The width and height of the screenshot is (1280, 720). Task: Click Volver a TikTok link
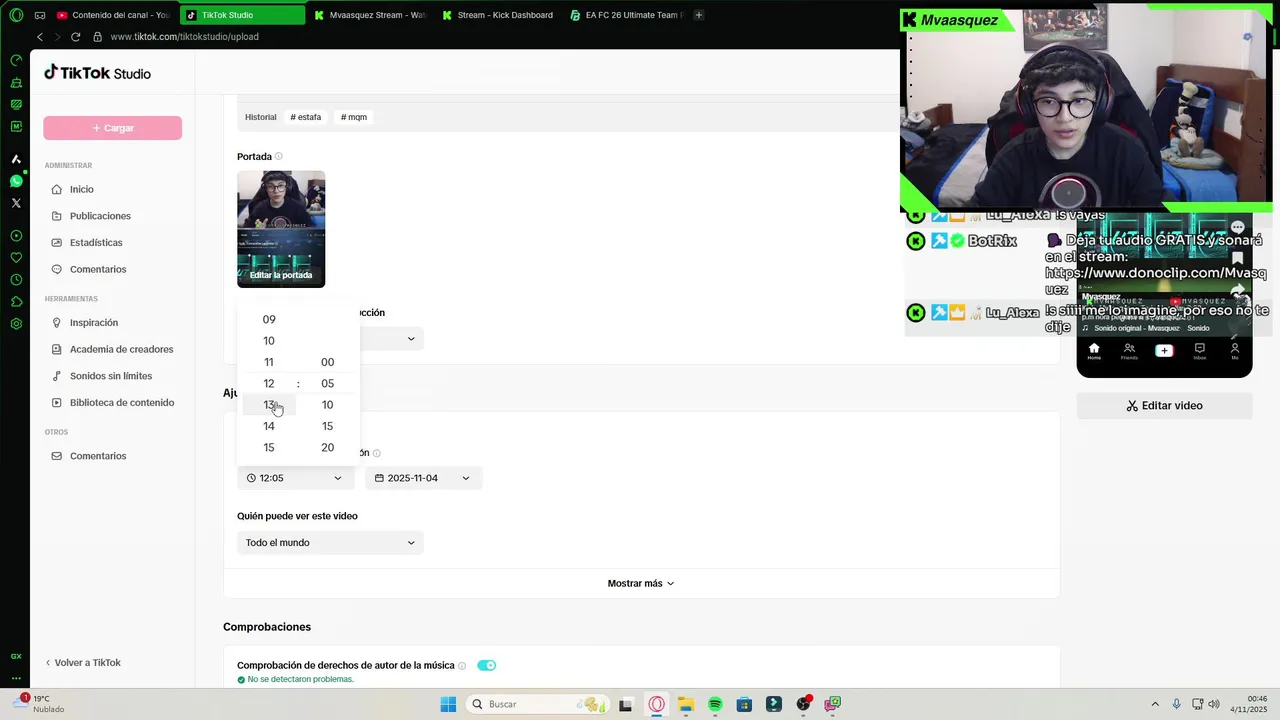(x=83, y=663)
